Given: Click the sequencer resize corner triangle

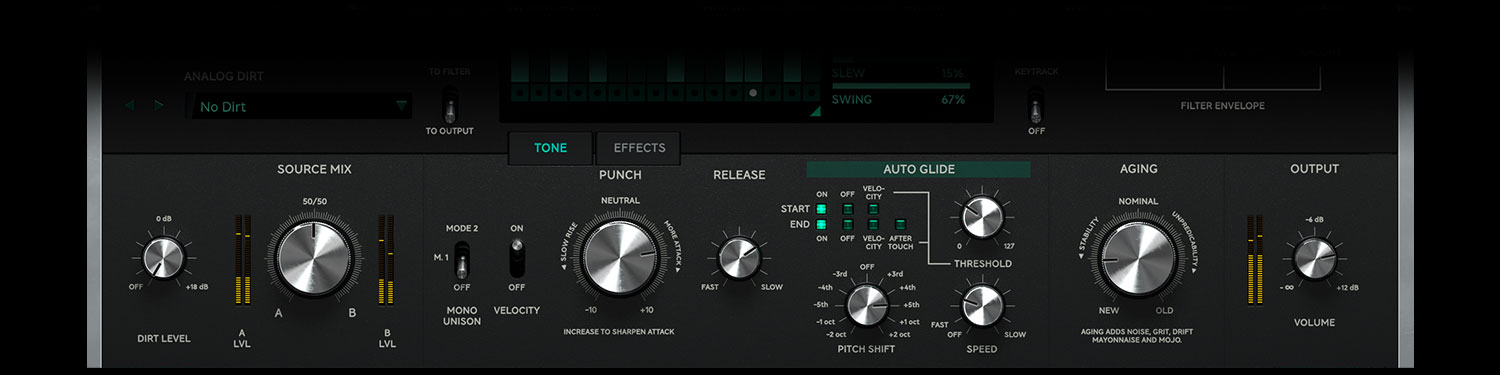Looking at the screenshot, I should (815, 112).
